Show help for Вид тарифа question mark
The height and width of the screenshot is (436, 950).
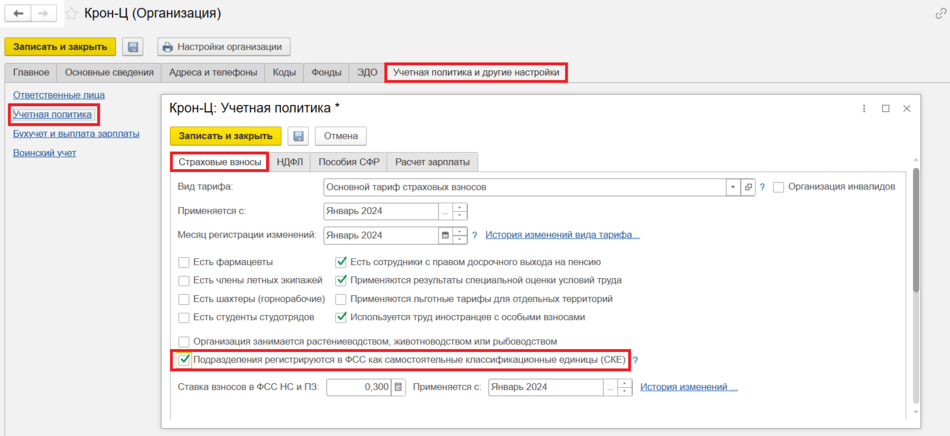[763, 188]
